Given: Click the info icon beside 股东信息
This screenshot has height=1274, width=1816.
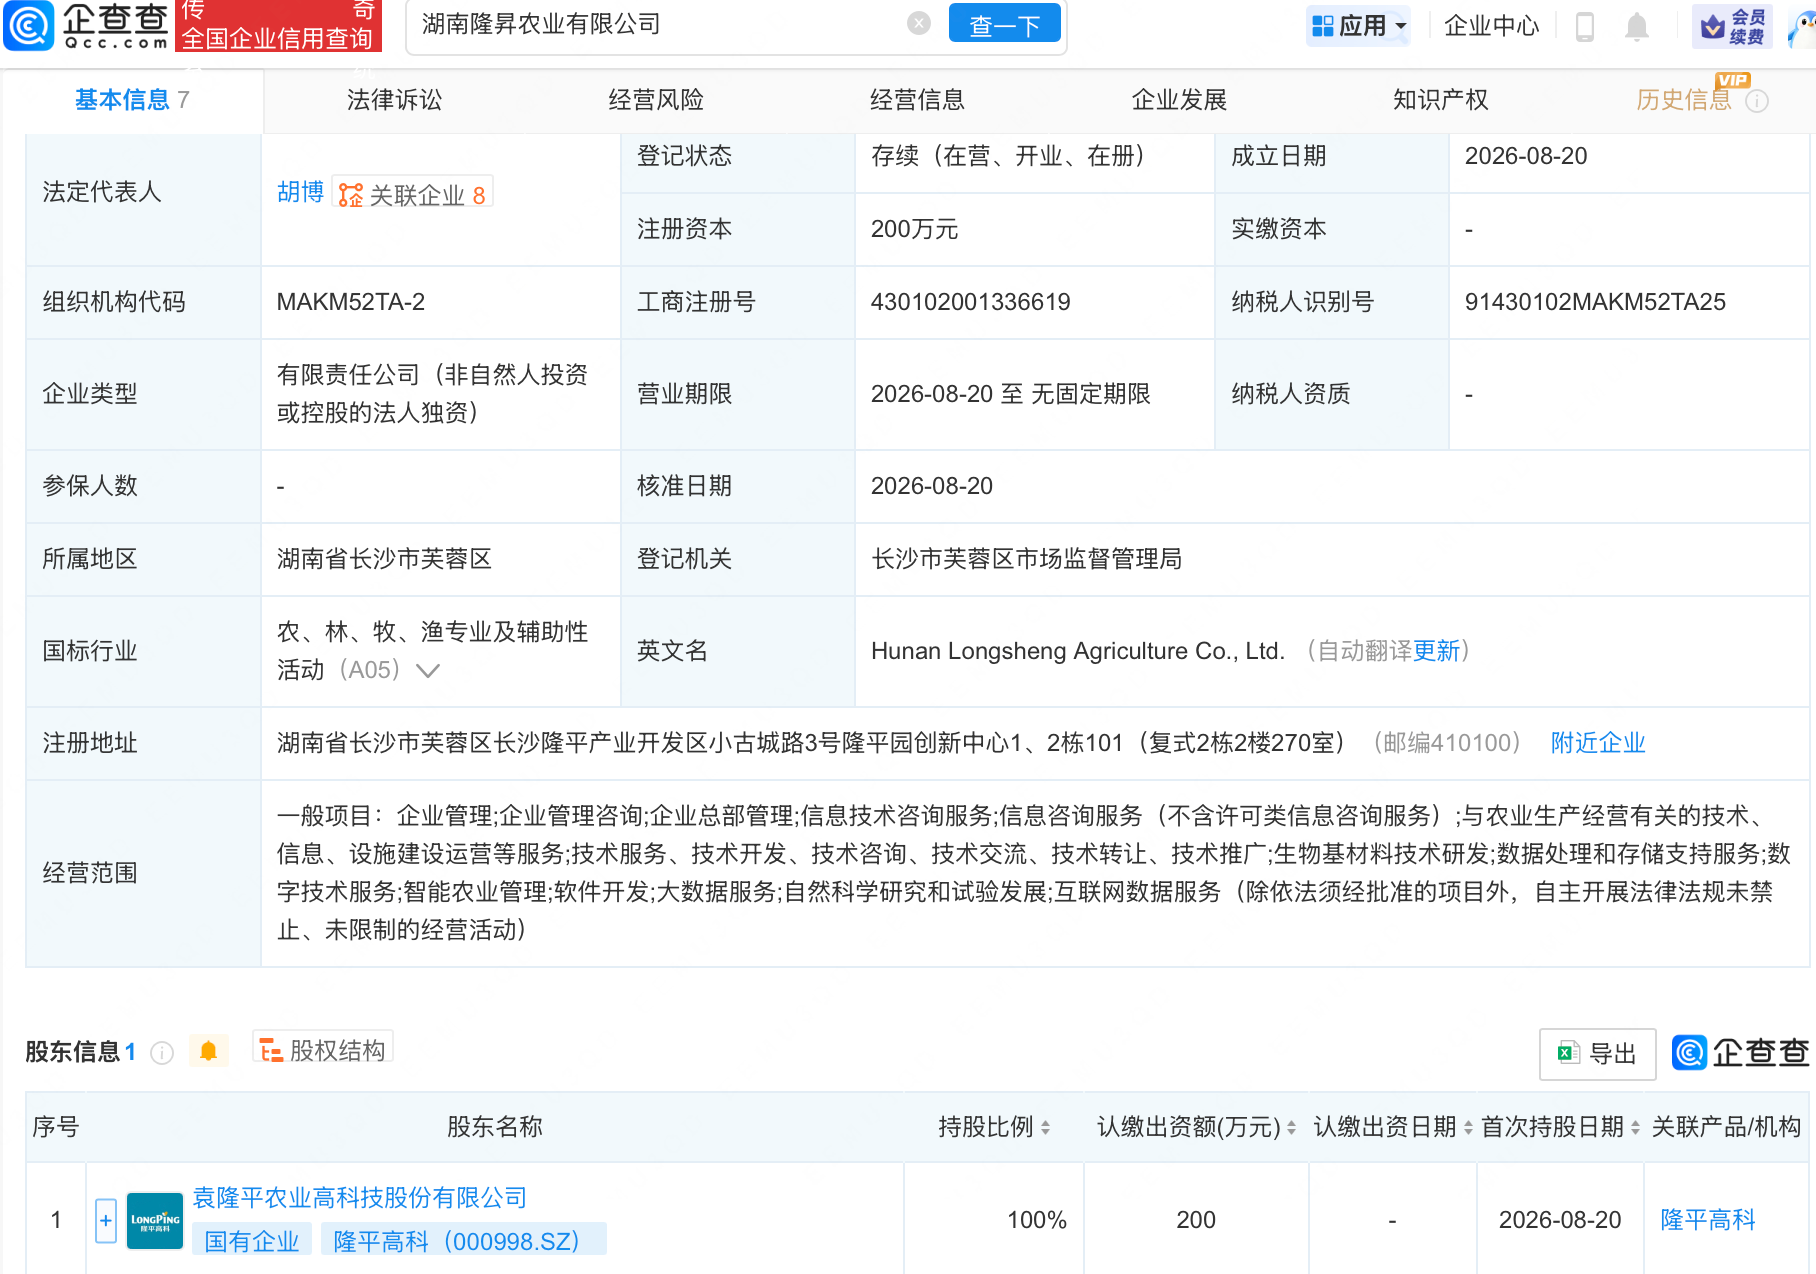Looking at the screenshot, I should pos(162,1052).
